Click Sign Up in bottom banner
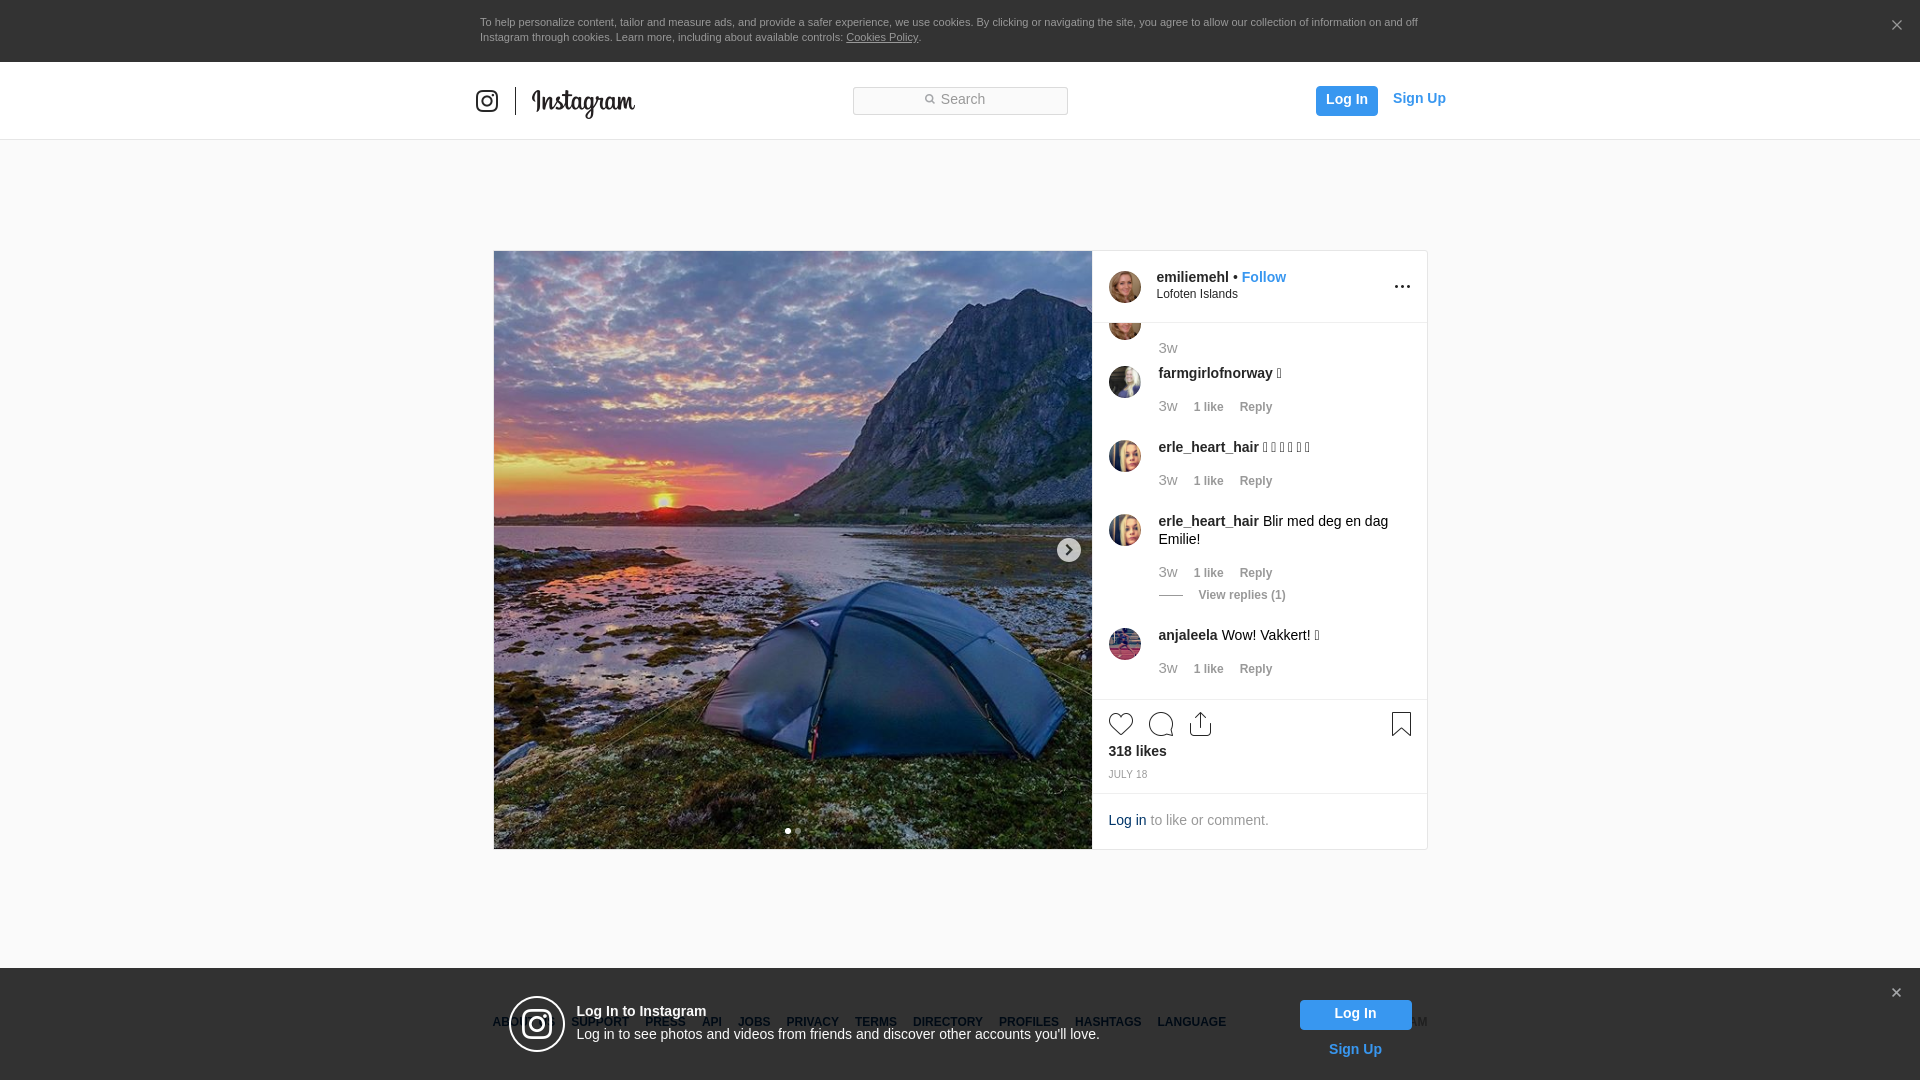 [1355, 1049]
